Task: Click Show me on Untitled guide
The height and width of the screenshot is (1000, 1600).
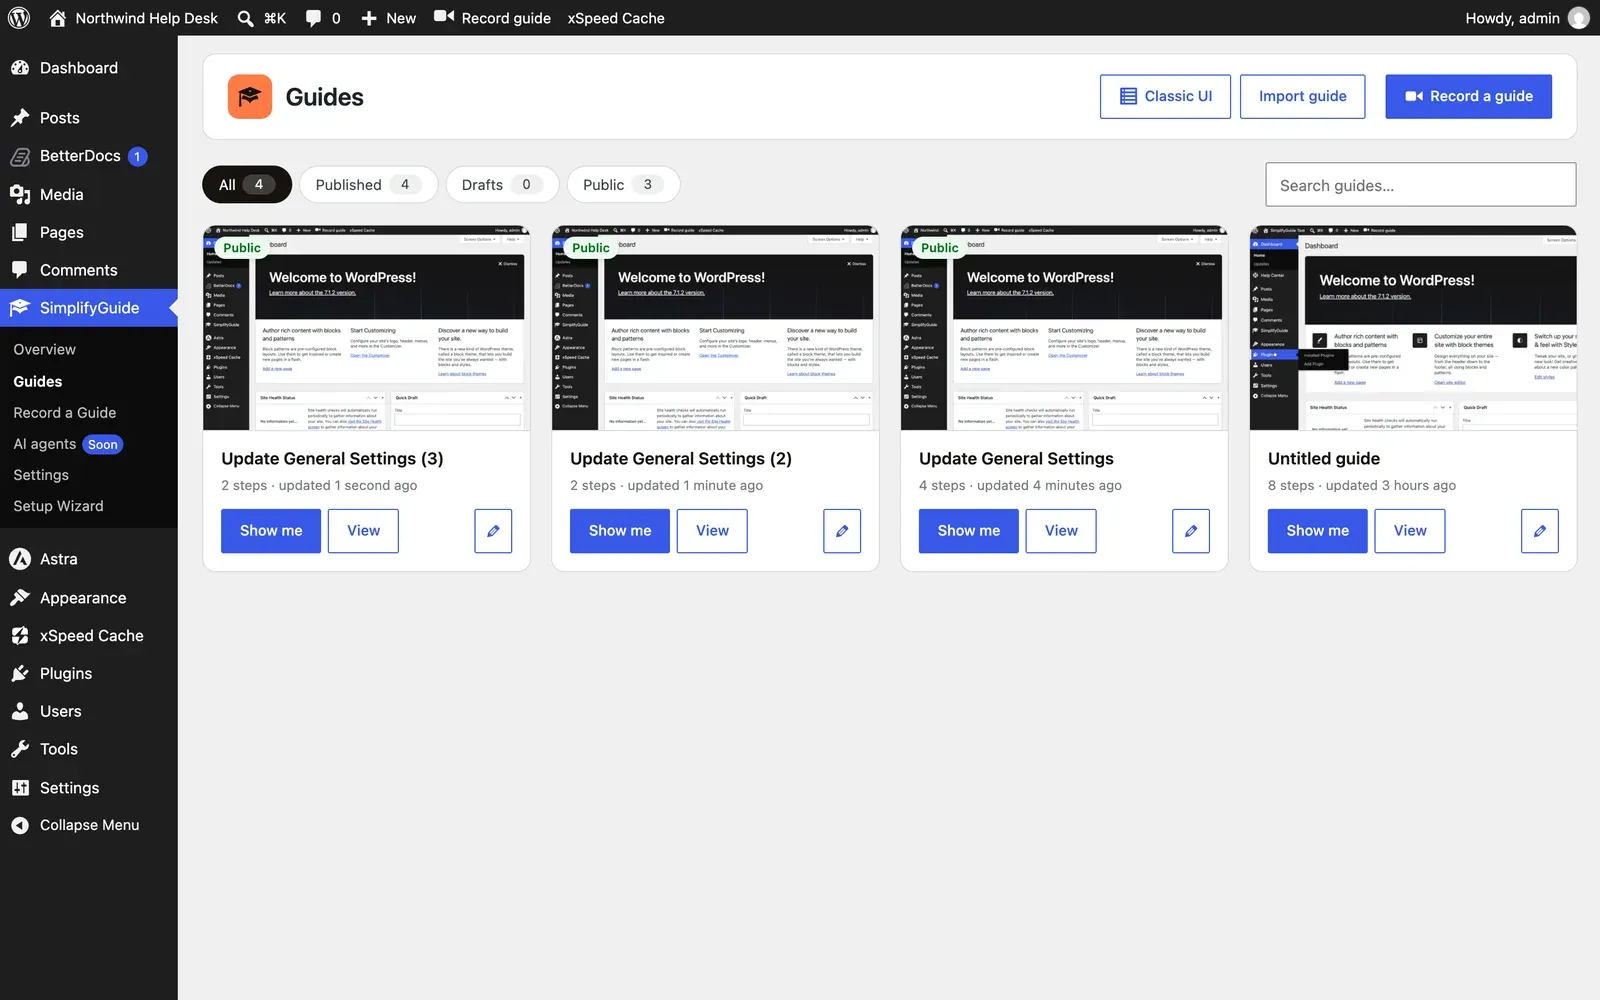Action: click(x=1317, y=531)
